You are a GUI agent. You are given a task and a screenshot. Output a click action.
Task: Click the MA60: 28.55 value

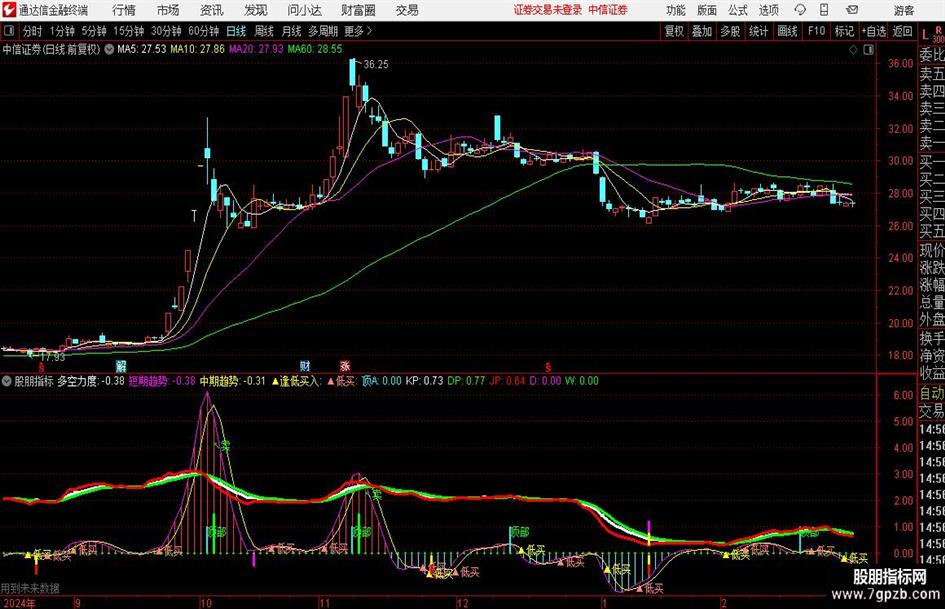point(315,49)
